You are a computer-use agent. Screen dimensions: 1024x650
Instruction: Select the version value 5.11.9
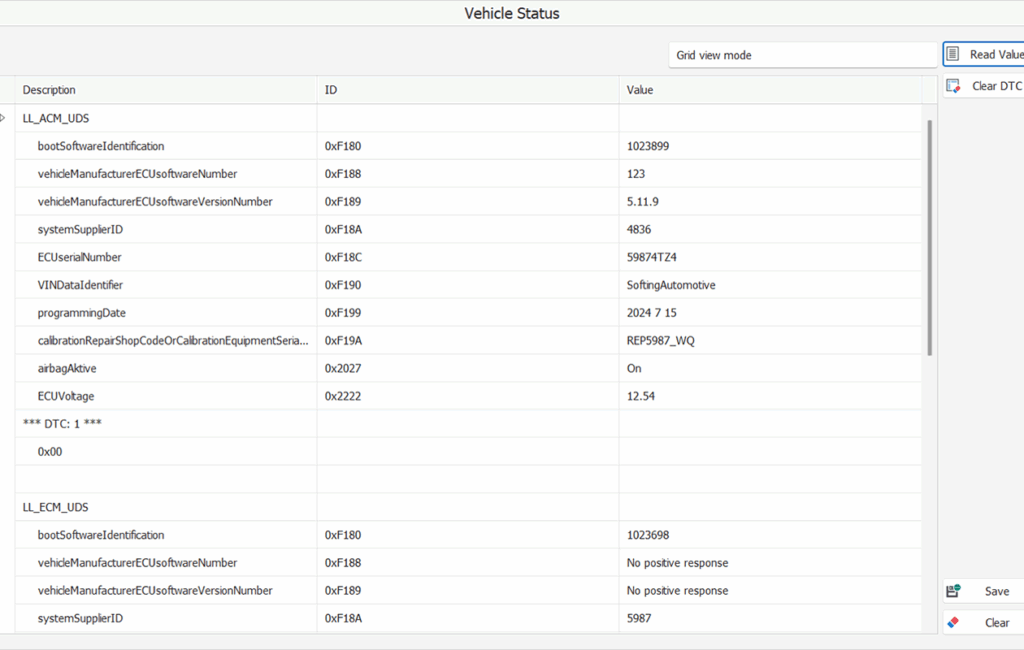point(643,202)
